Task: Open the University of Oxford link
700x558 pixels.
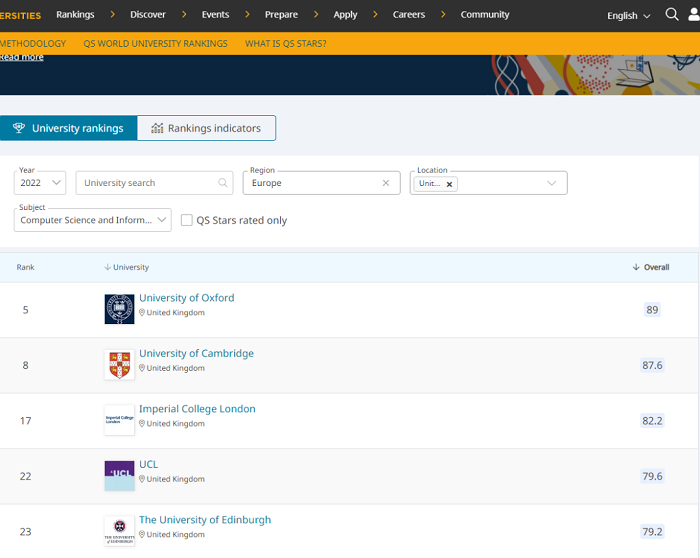Action: [x=186, y=298]
